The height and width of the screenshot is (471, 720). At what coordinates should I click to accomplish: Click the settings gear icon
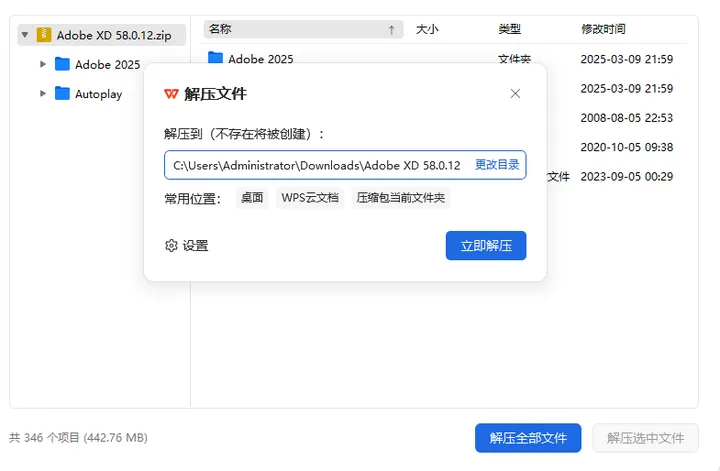(x=171, y=246)
